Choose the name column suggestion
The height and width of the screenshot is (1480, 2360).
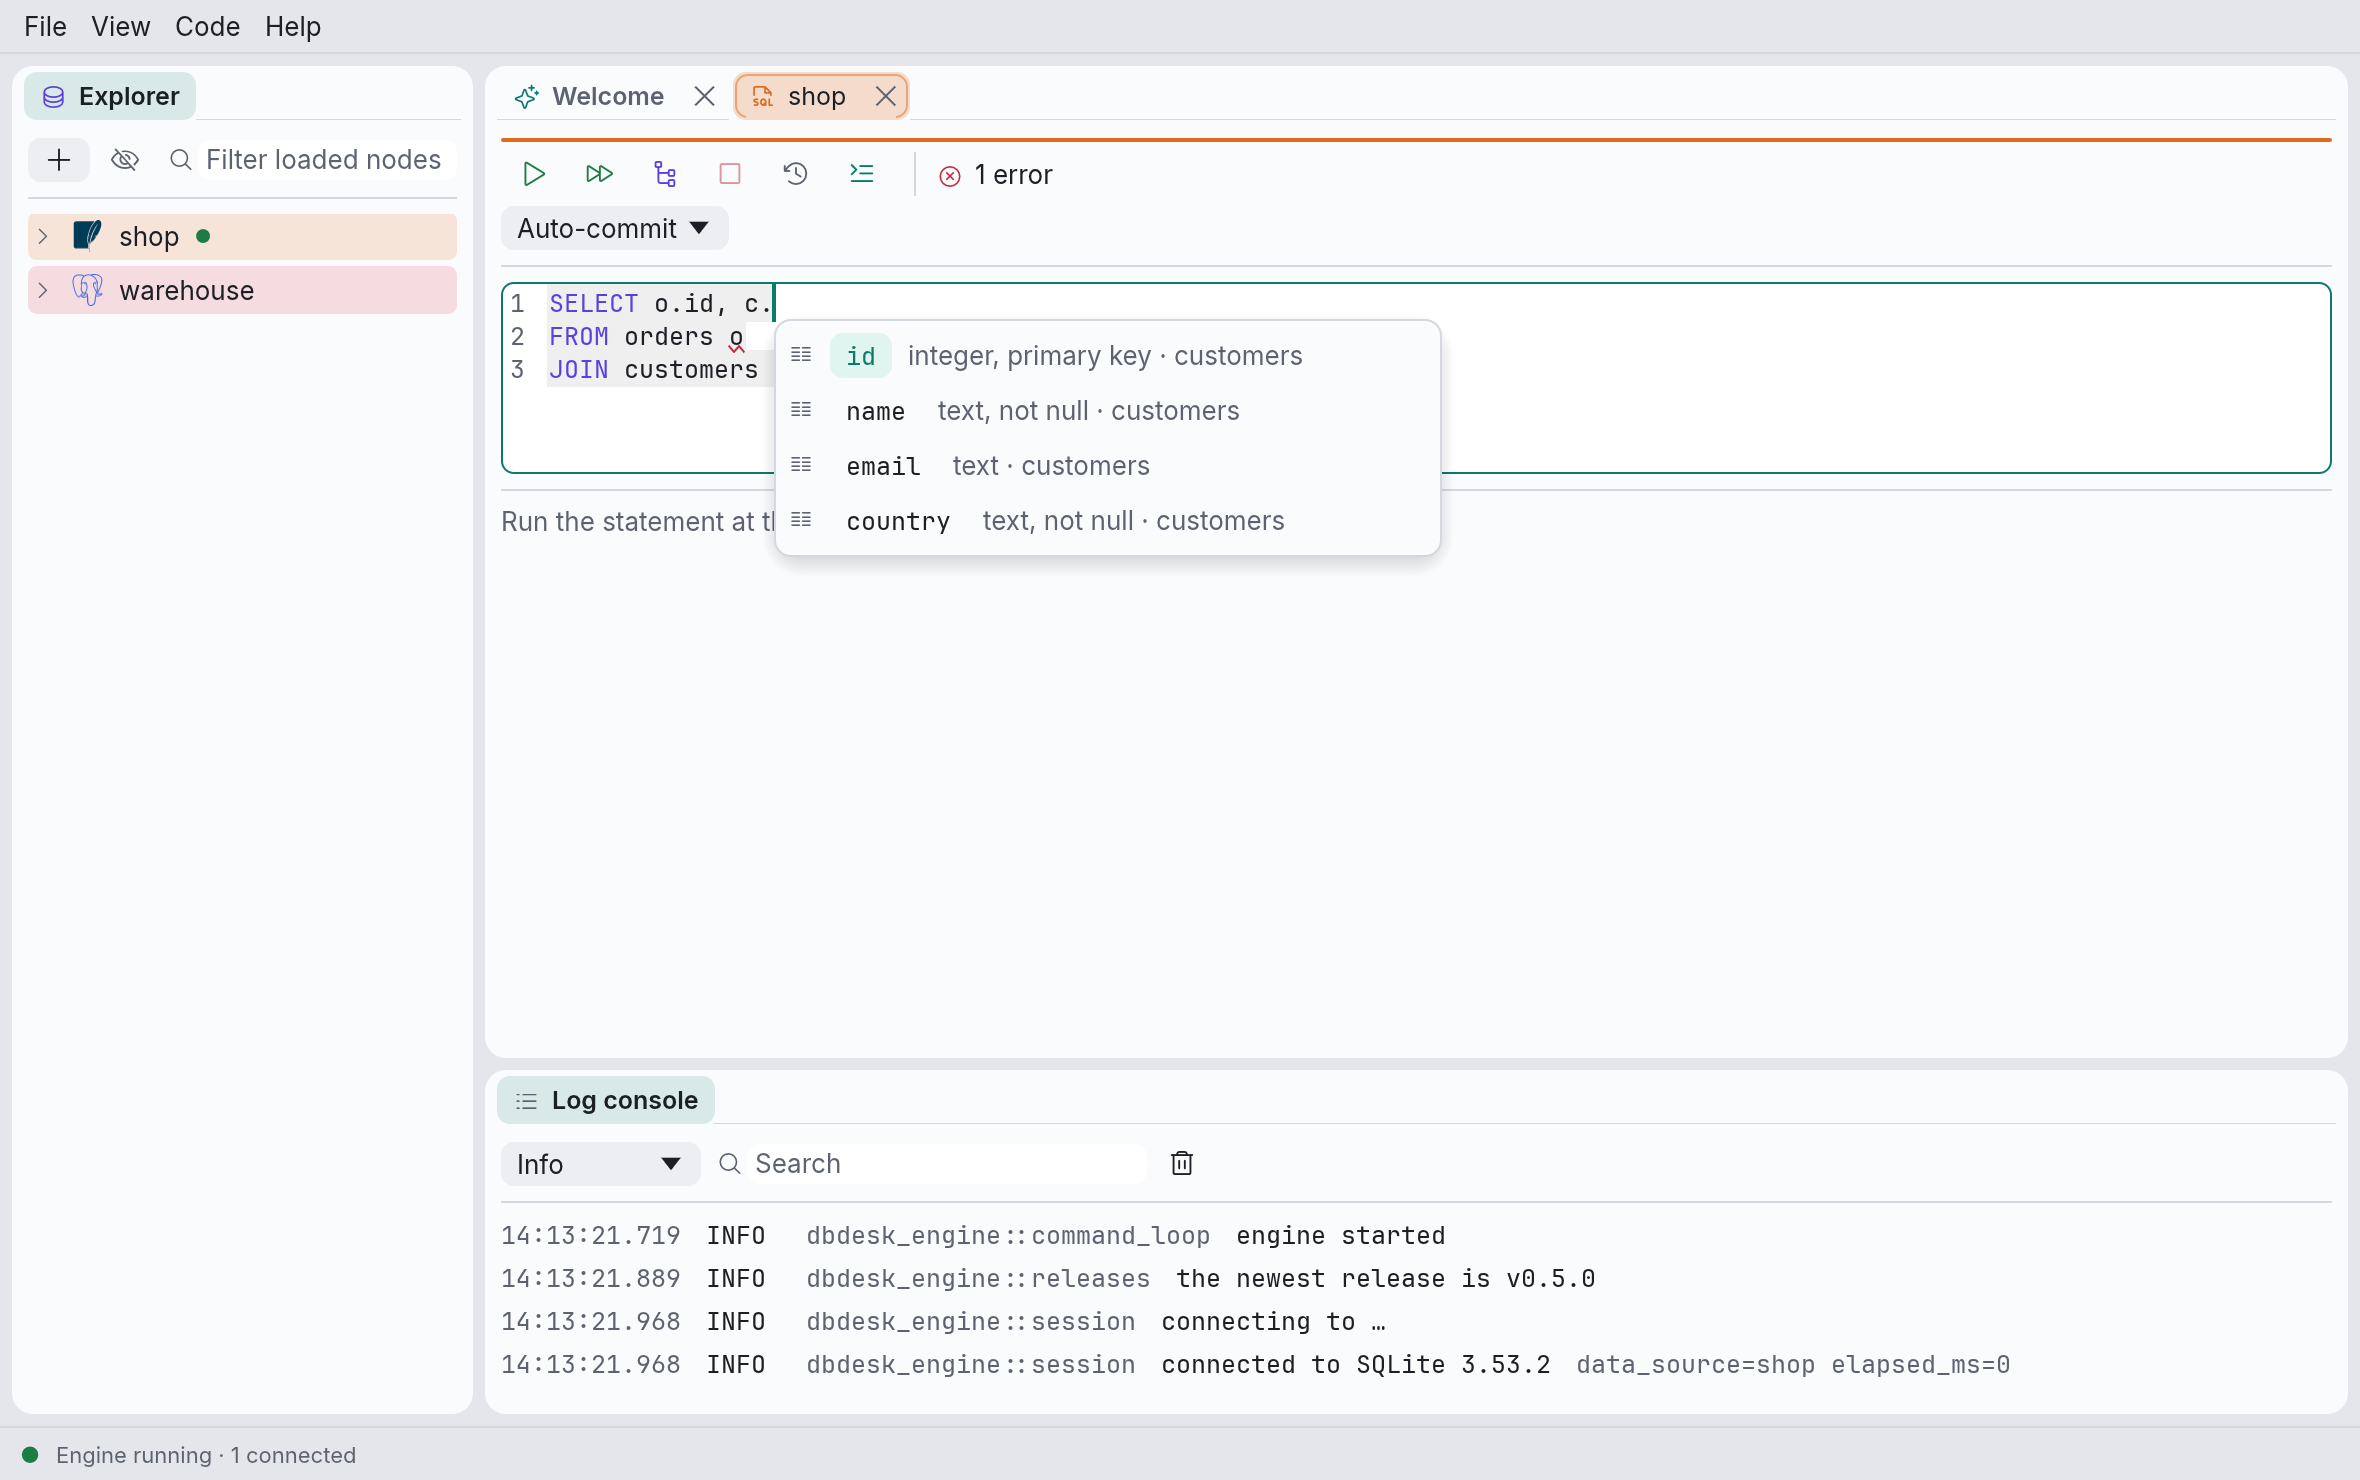(x=1108, y=411)
